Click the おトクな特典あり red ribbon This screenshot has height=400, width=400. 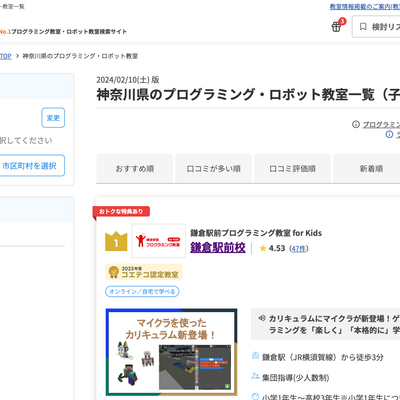(x=121, y=212)
